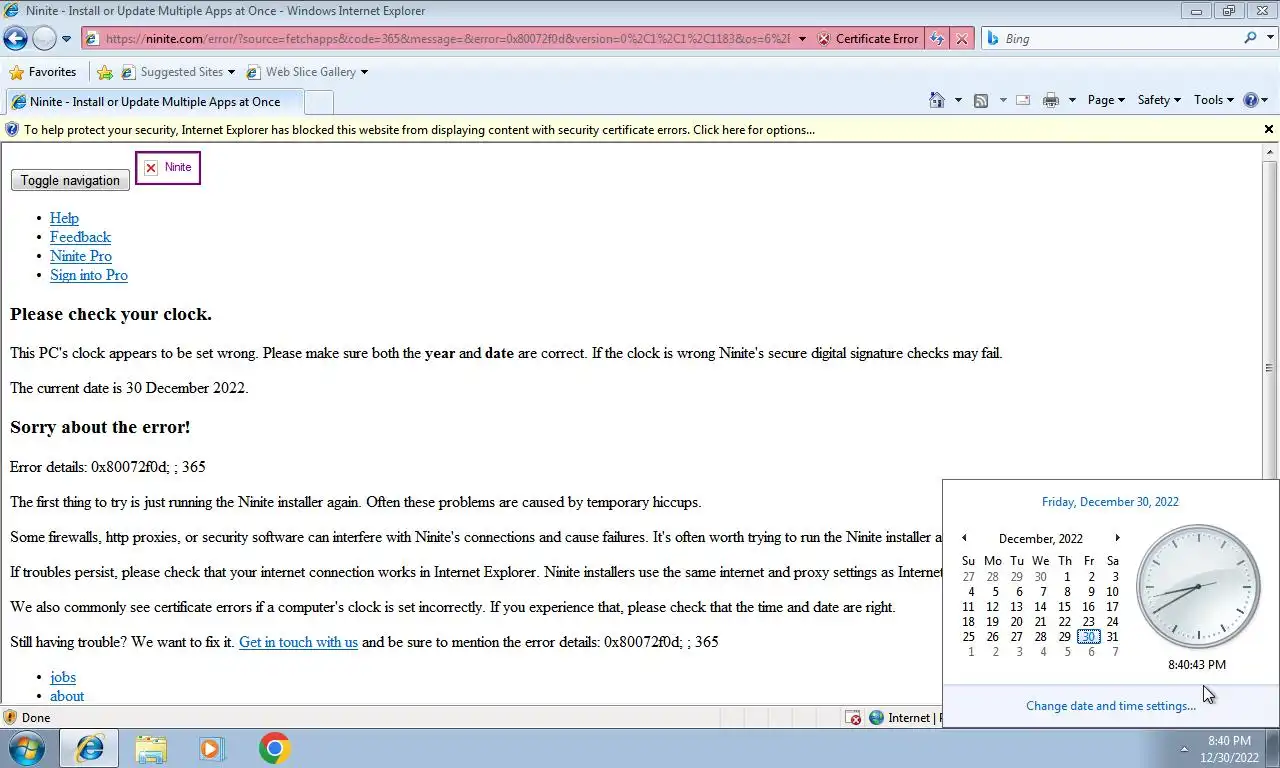Image resolution: width=1280 pixels, height=768 pixels.
Task: Click the Read Mail icon
Action: 1023,100
